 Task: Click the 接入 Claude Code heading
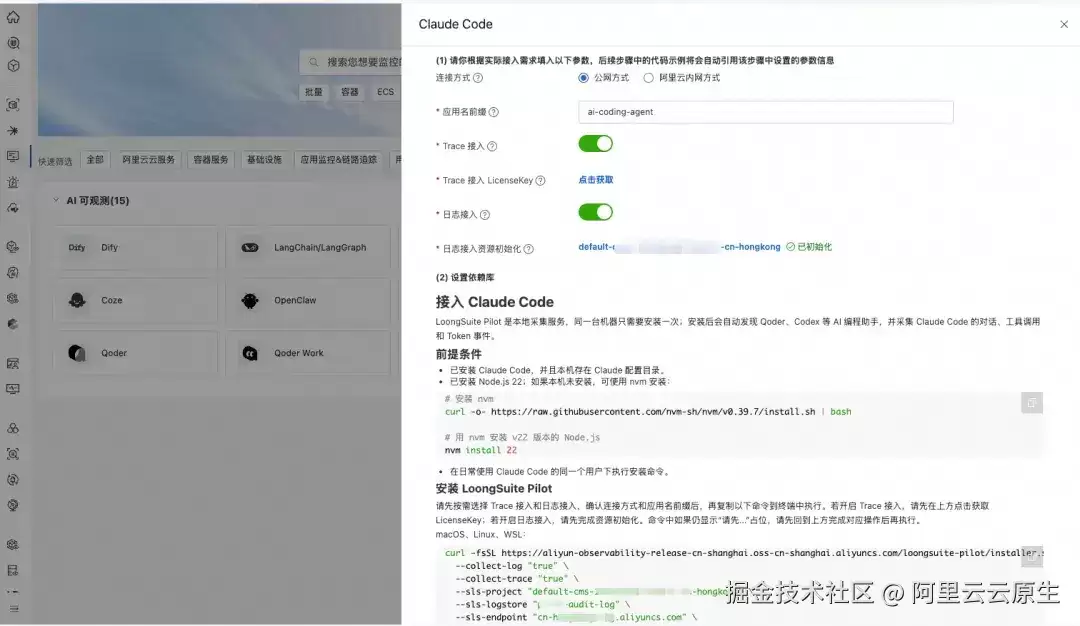pos(495,302)
